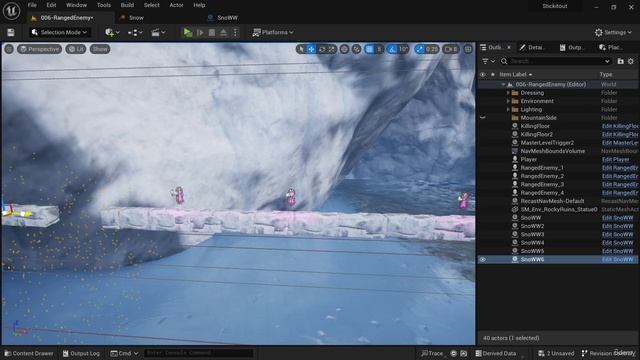This screenshot has height=360, width=640.
Task: Open the Settings dropdown
Action: (x=613, y=32)
